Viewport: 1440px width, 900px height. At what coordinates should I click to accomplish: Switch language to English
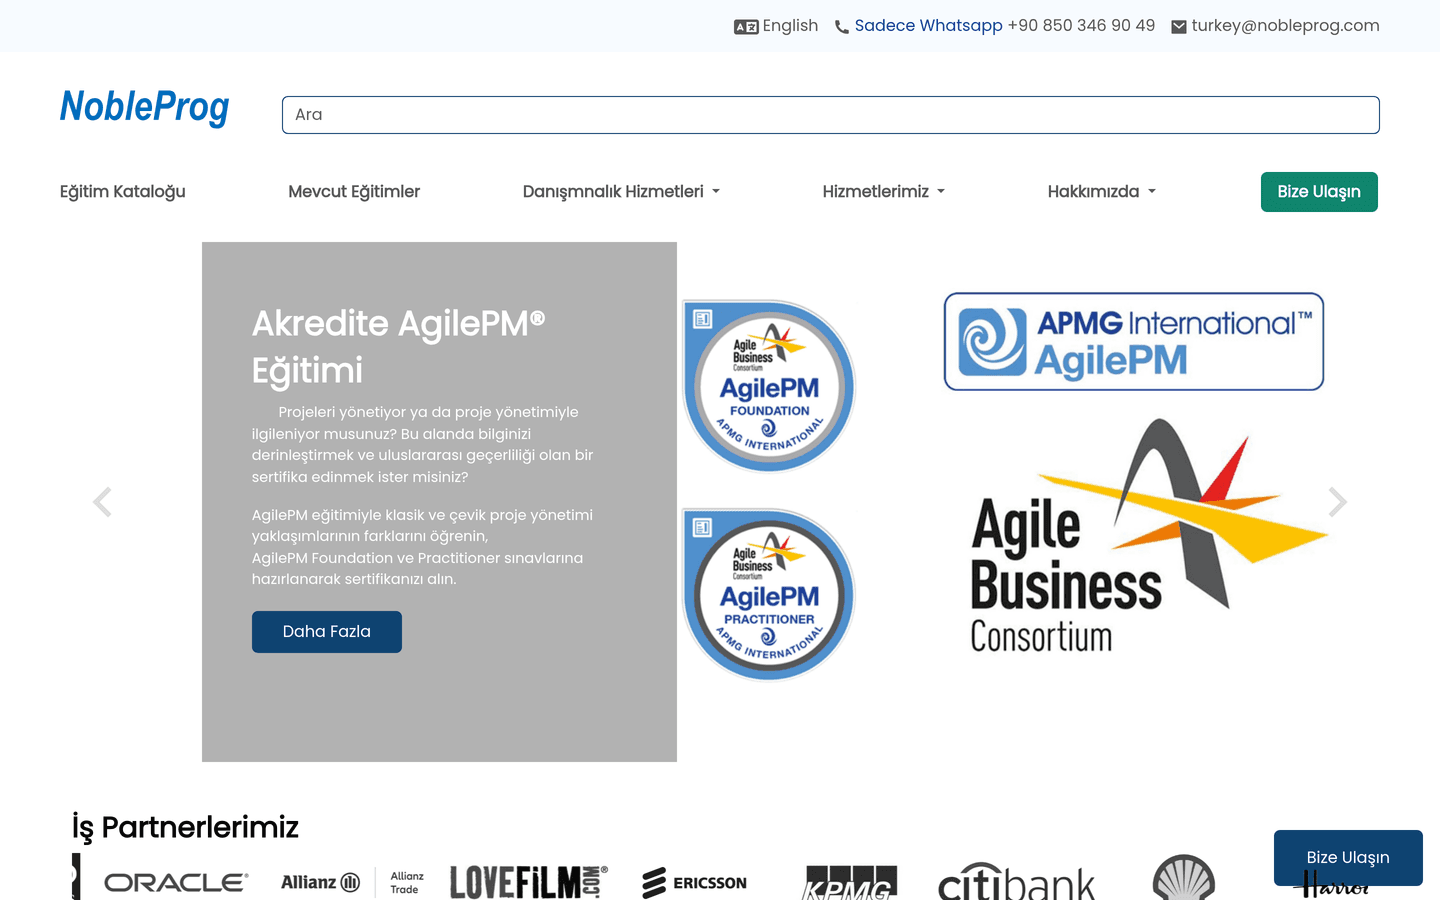(790, 26)
